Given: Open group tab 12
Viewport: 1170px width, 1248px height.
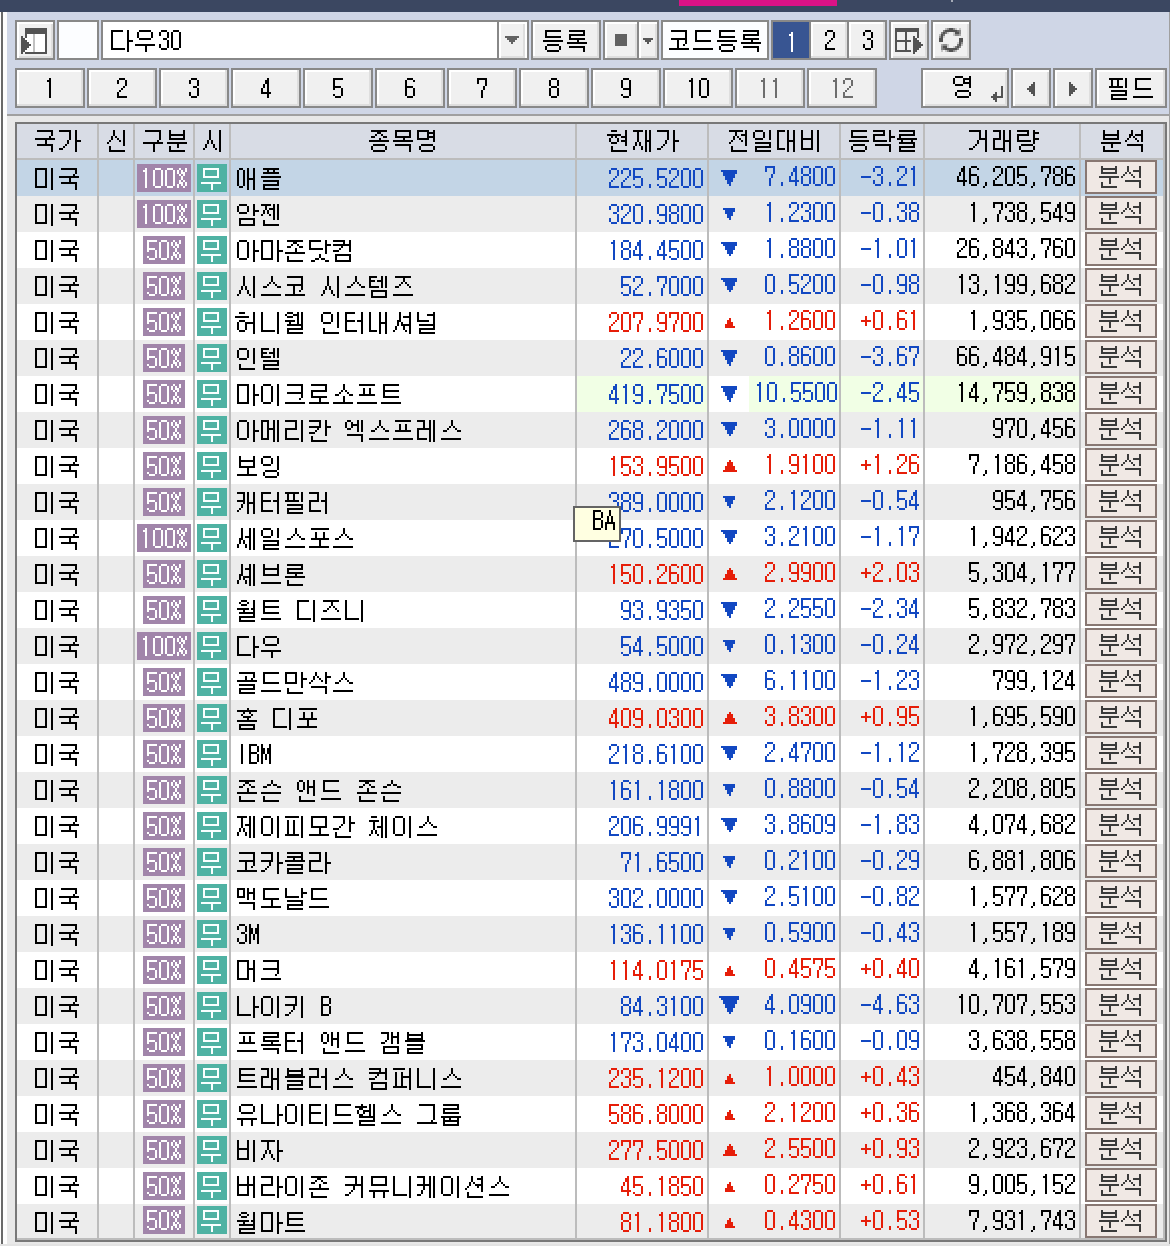Looking at the screenshot, I should point(842,89).
